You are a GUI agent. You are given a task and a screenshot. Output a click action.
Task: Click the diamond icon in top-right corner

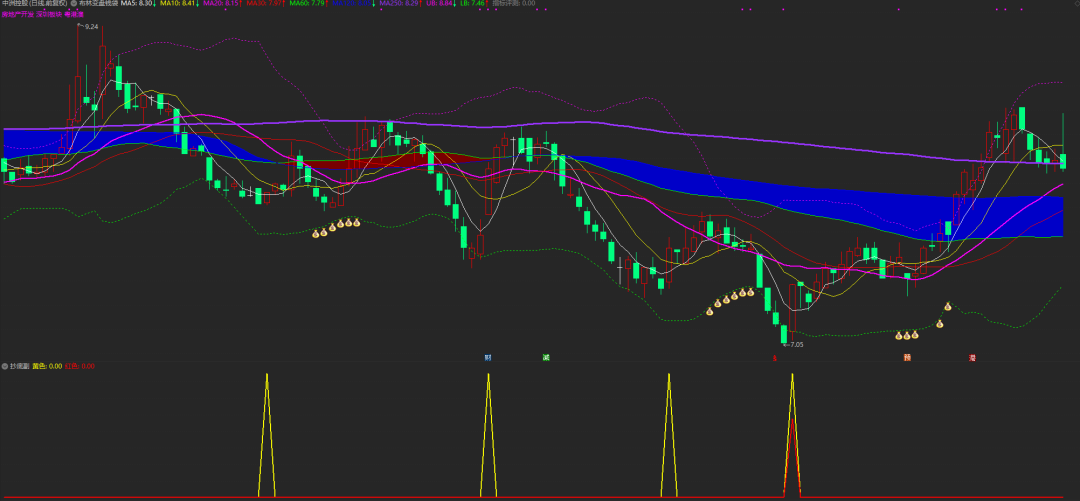pyautogui.click(x=1071, y=4)
